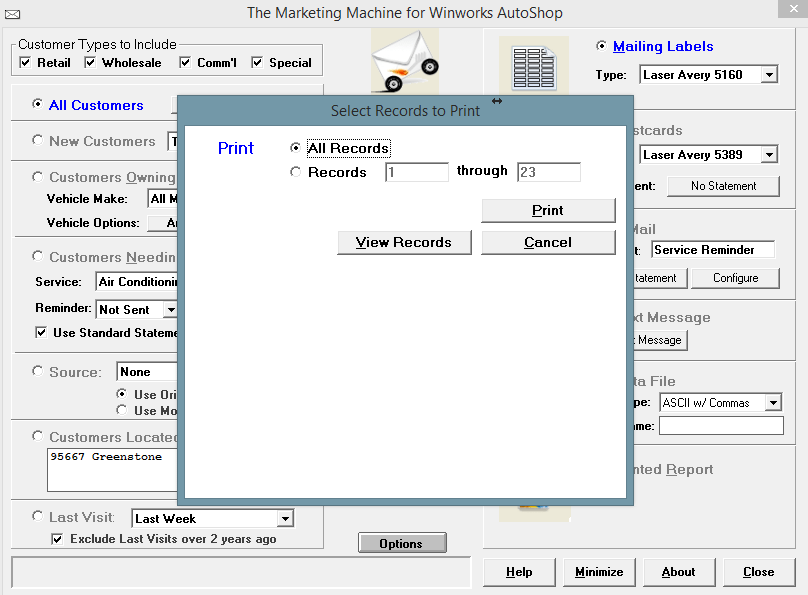808x595 pixels.
Task: Uncheck the Wholesale customer type checkbox
Action: 91,63
